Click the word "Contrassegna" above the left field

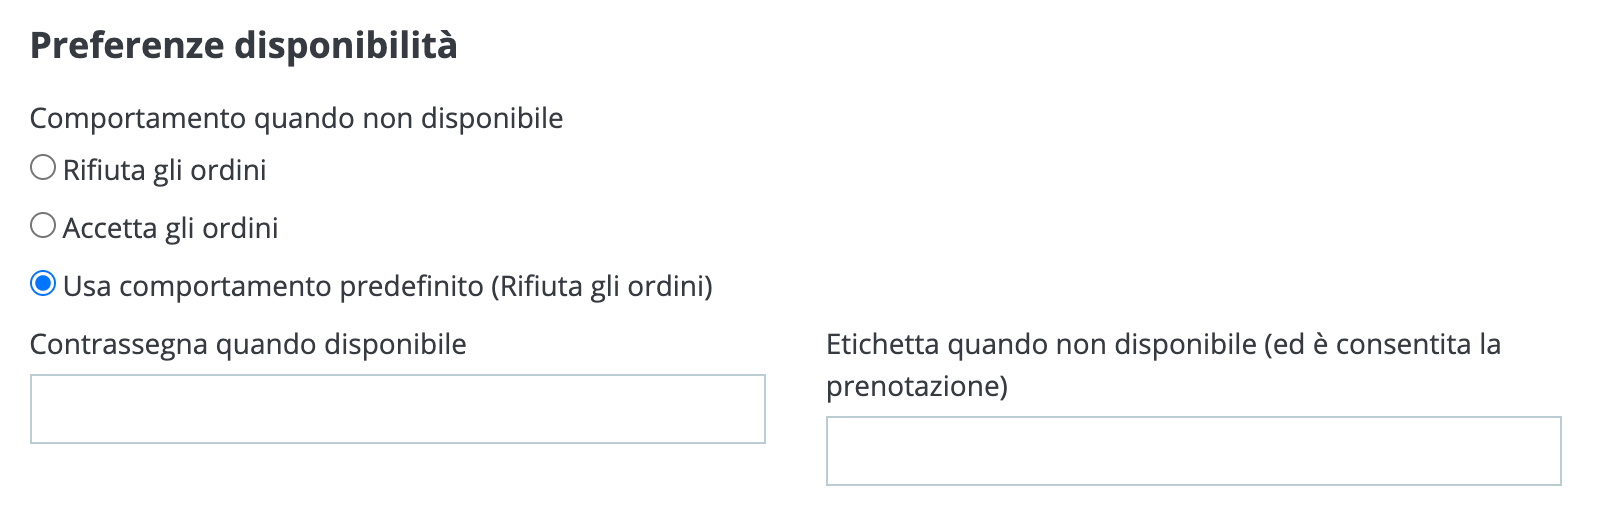(x=119, y=344)
